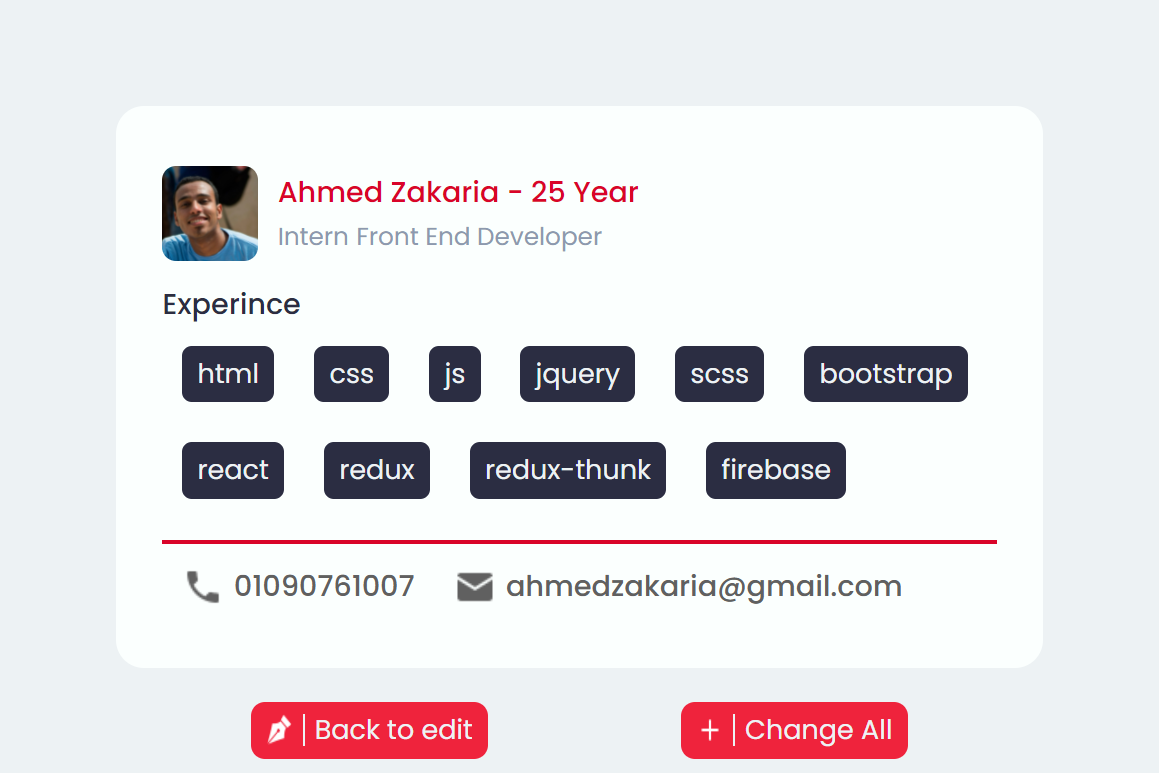Screen dimensions: 1159x773
Task: Click the js skill tag
Action: click(x=455, y=374)
